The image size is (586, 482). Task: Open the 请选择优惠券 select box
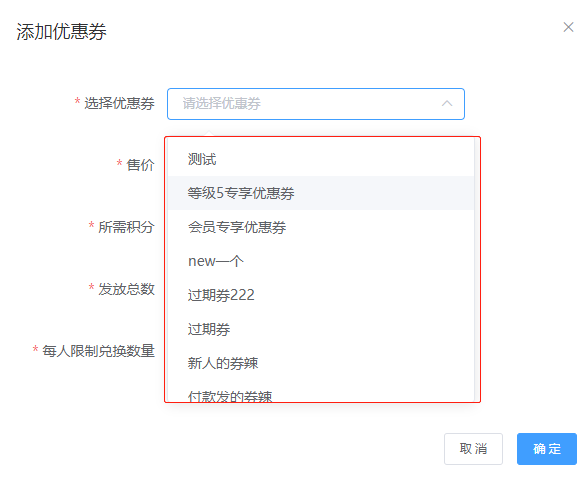click(316, 104)
